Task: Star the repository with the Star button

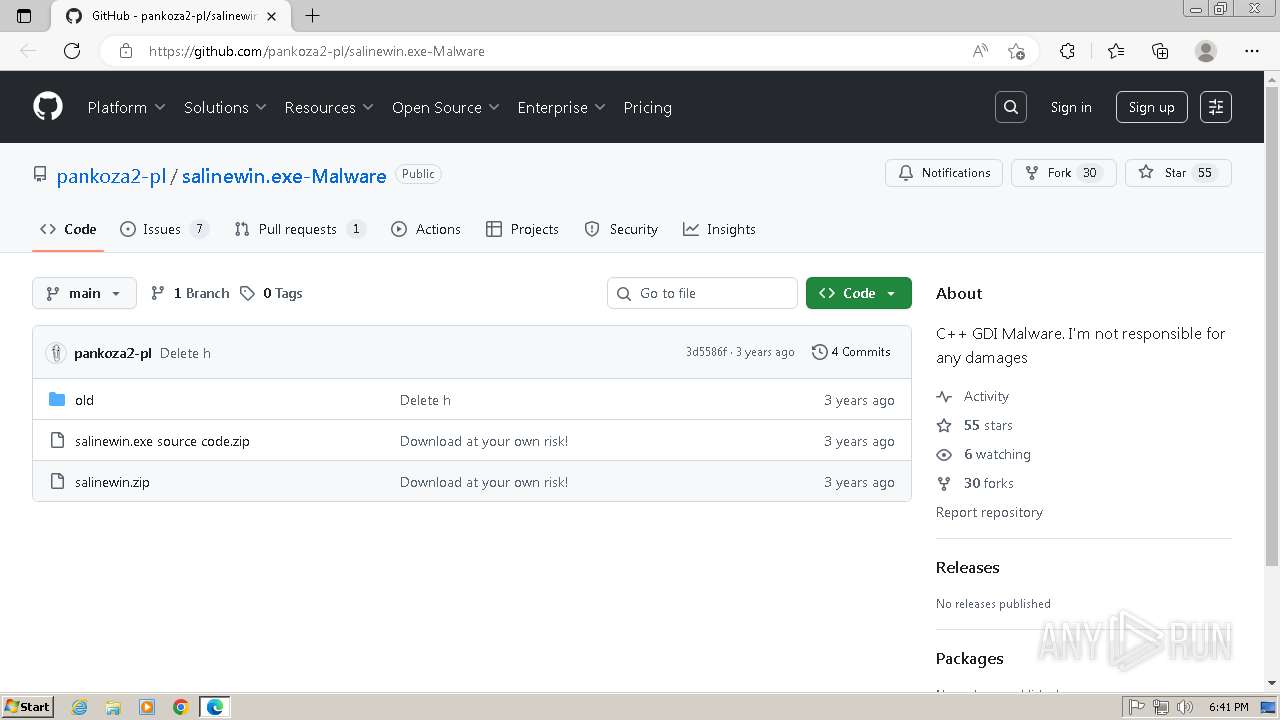Action: (x=1178, y=173)
